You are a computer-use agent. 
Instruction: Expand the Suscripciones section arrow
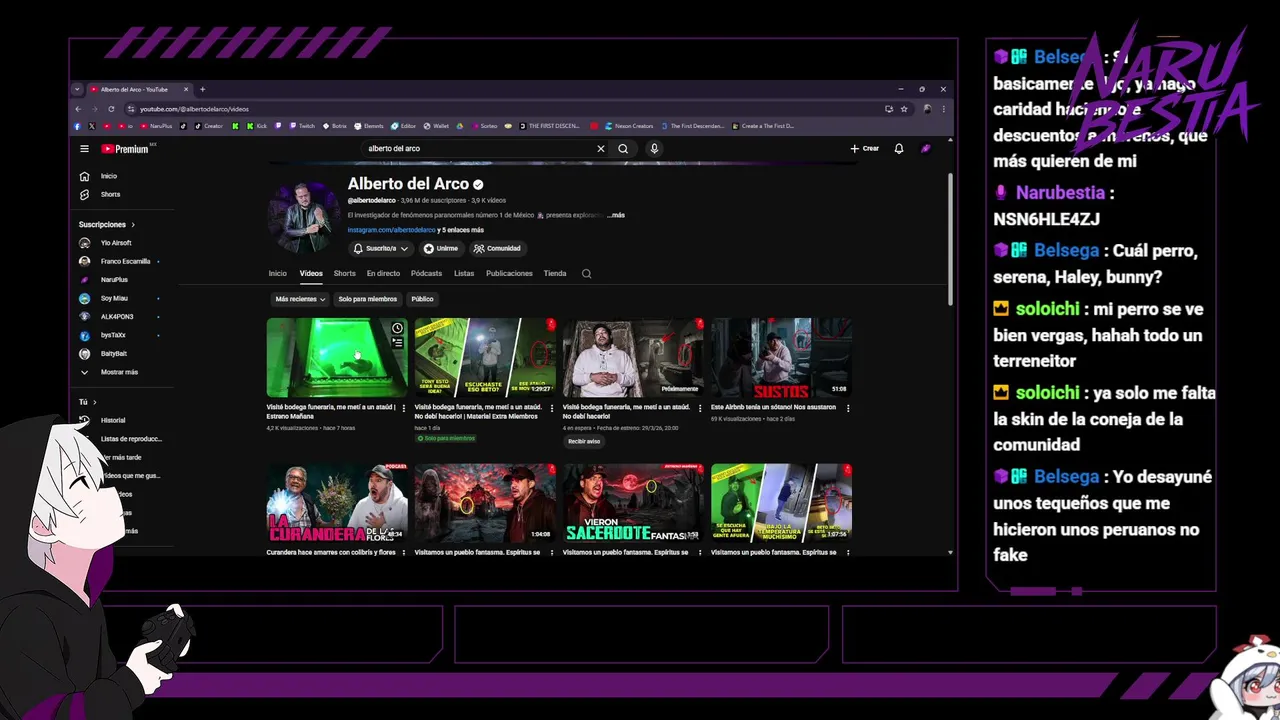point(132,225)
